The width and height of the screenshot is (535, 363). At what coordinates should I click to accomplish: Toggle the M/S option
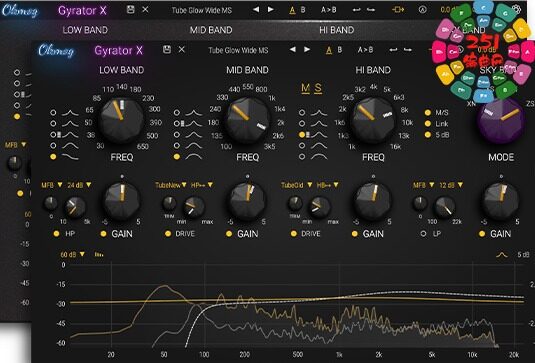428,112
